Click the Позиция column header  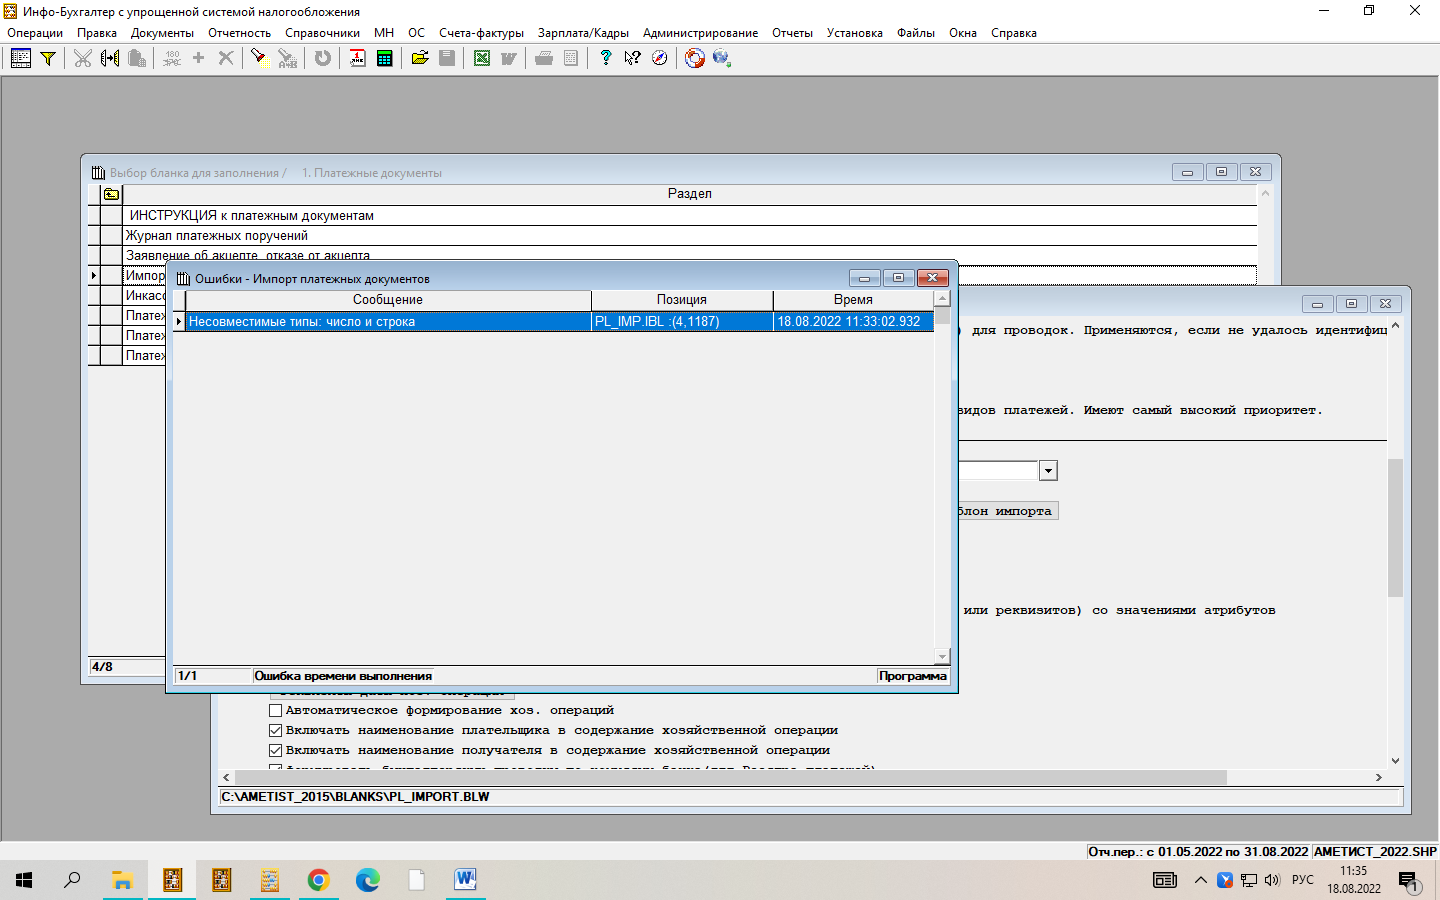pyautogui.click(x=682, y=300)
